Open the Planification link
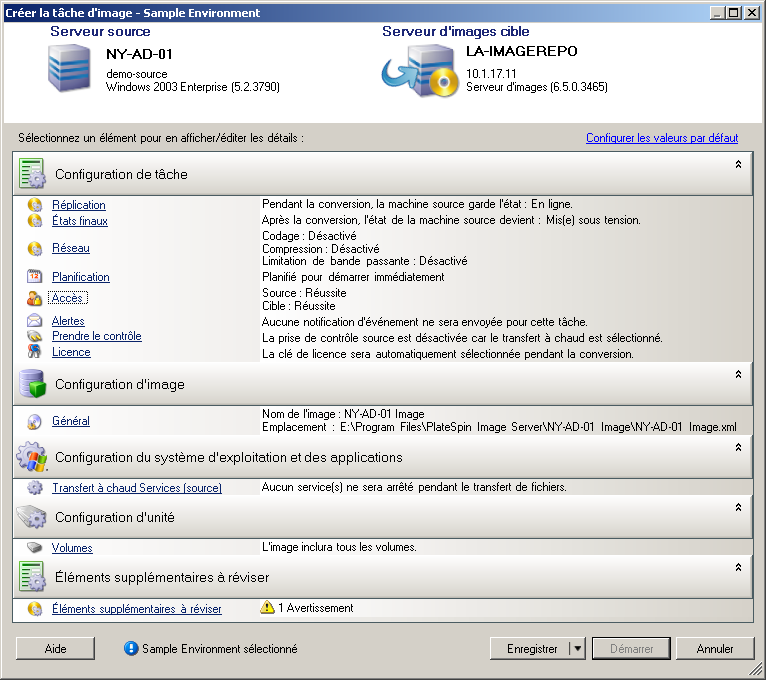 pos(81,277)
